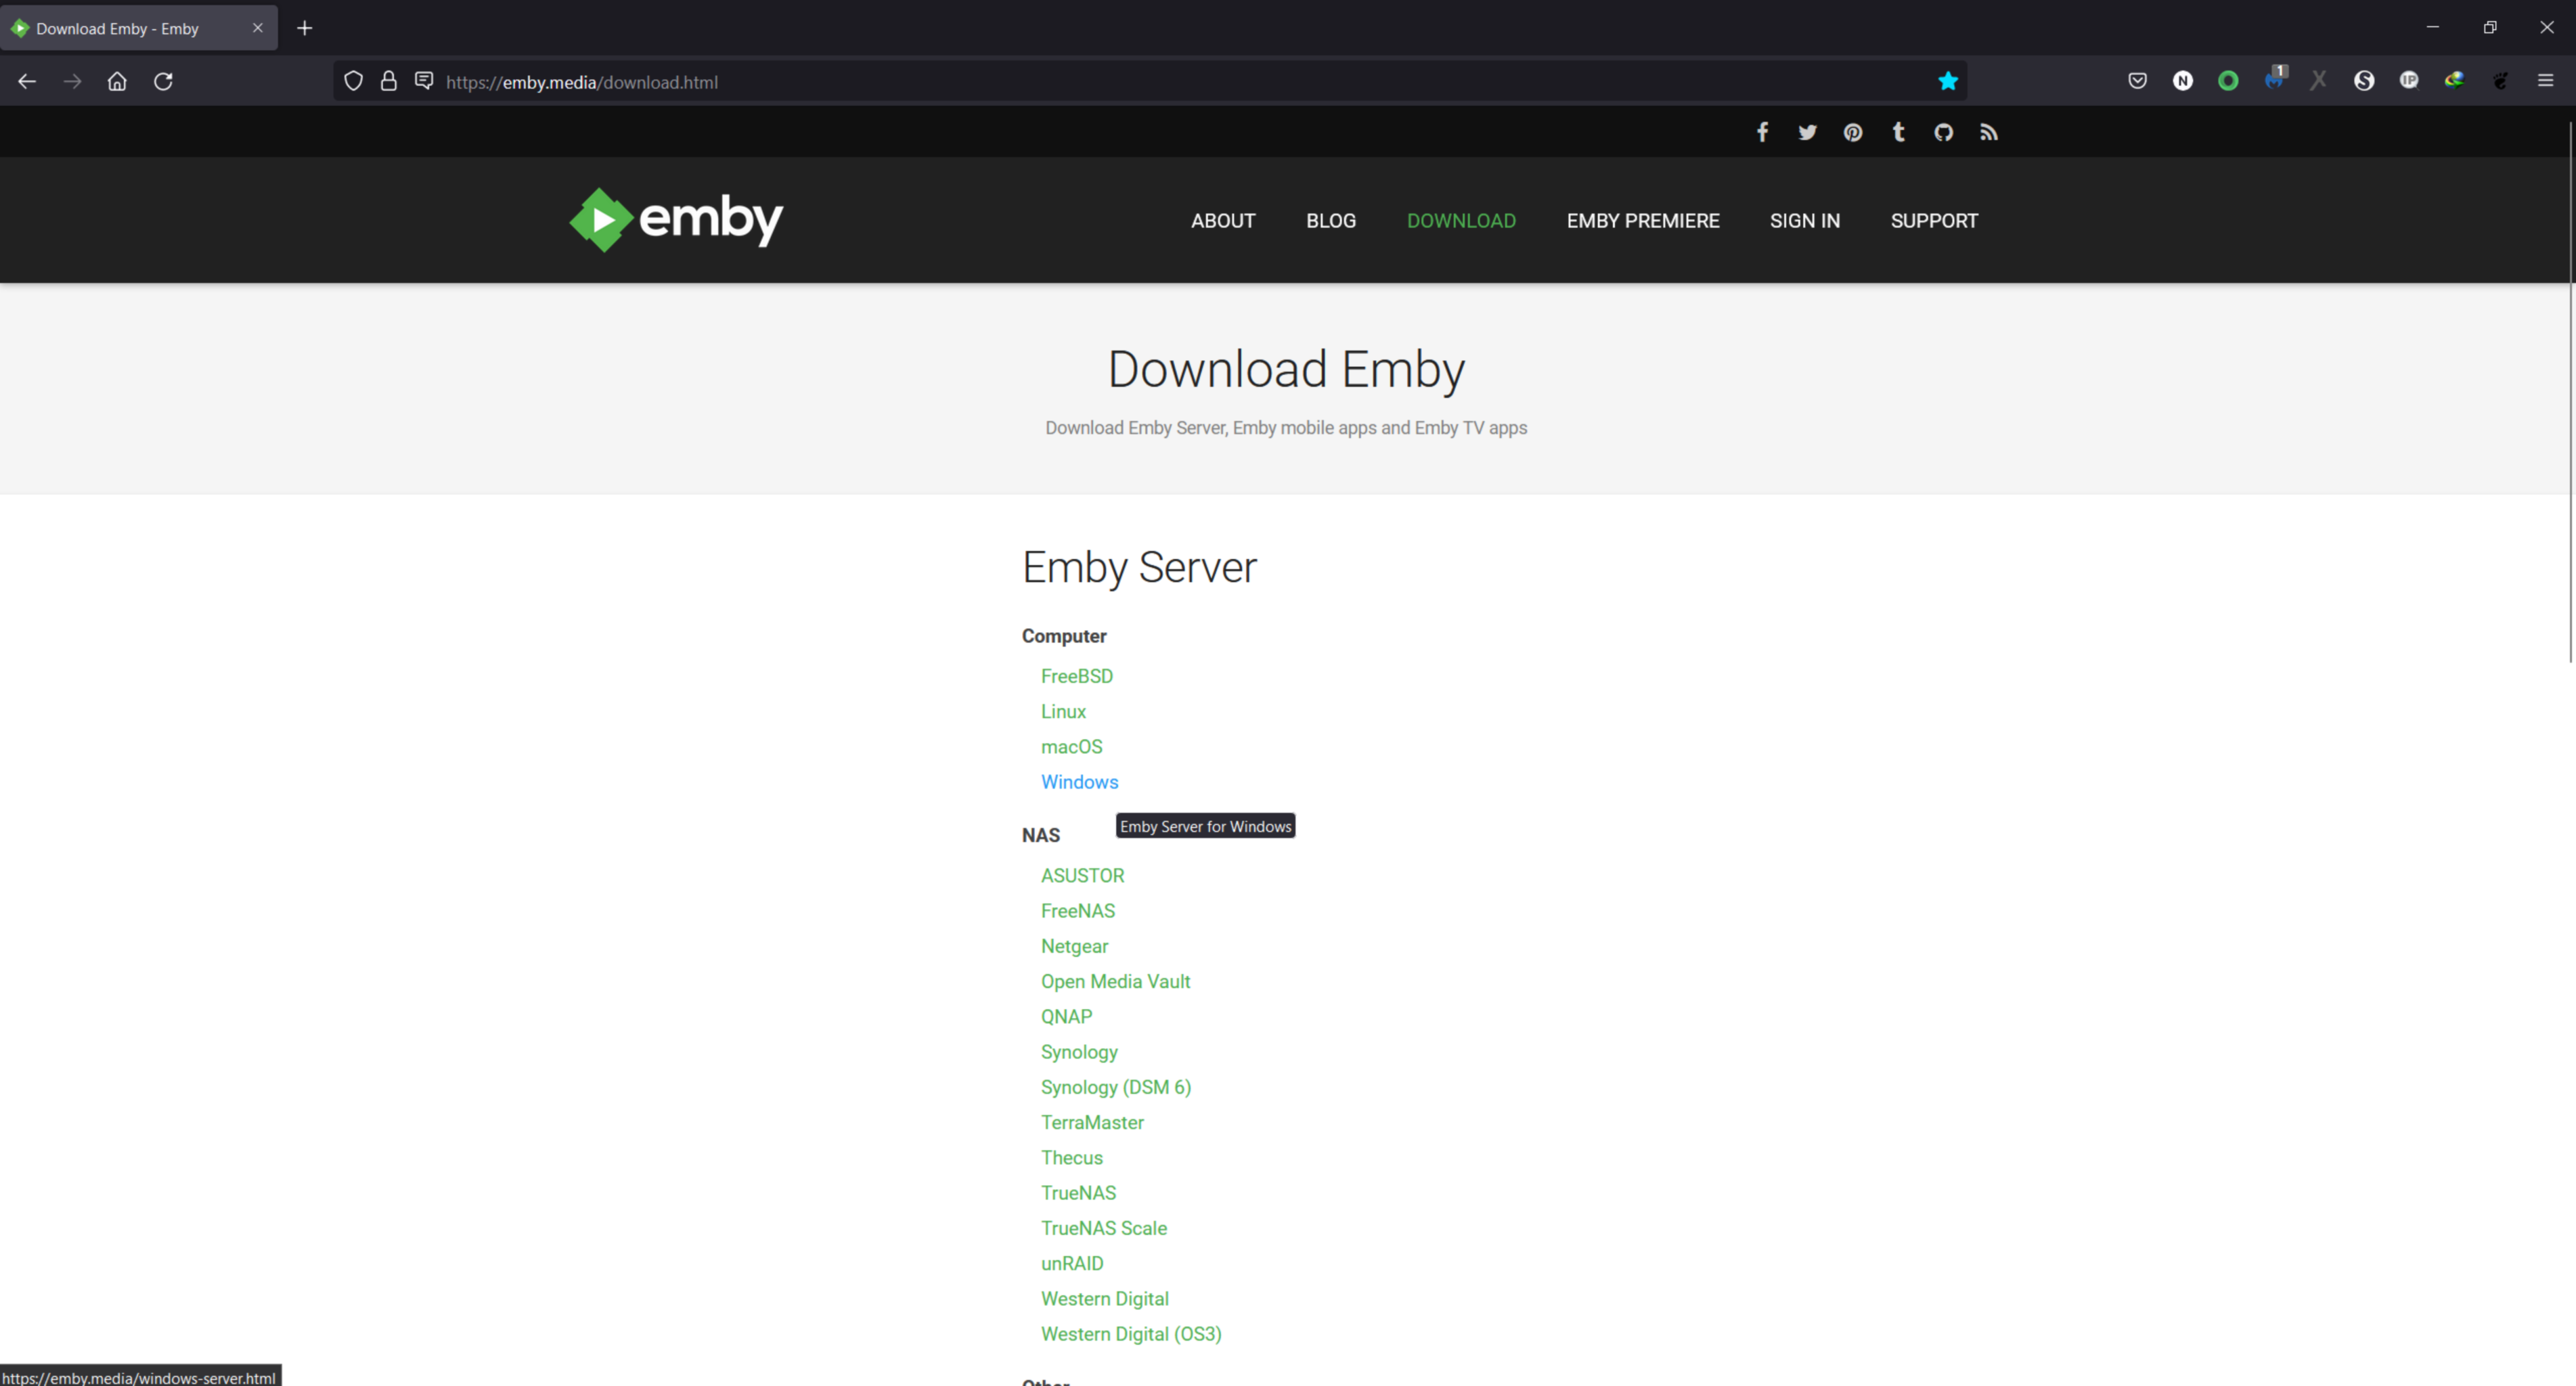Open the TrueNAS Scale link
The image size is (2576, 1386).
[x=1103, y=1228]
